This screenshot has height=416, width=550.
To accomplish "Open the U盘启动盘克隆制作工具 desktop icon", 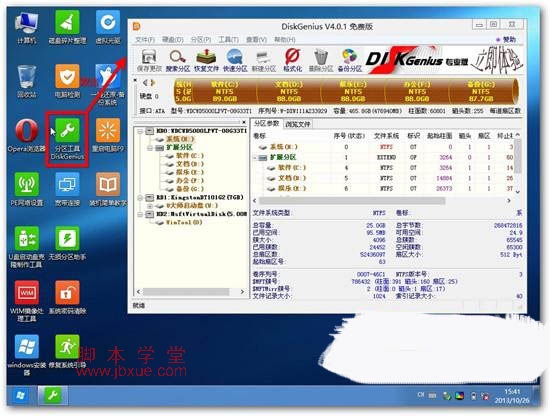I will (x=27, y=247).
